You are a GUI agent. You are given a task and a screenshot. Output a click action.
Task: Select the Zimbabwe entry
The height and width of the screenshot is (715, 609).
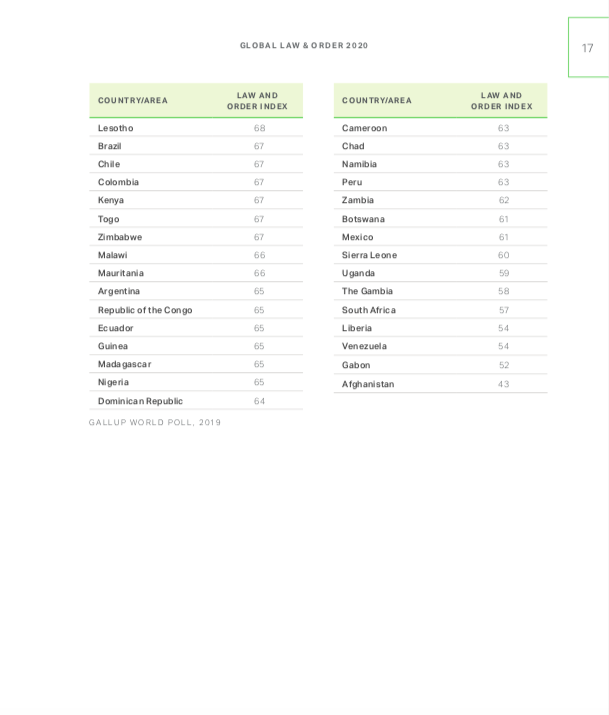120,237
